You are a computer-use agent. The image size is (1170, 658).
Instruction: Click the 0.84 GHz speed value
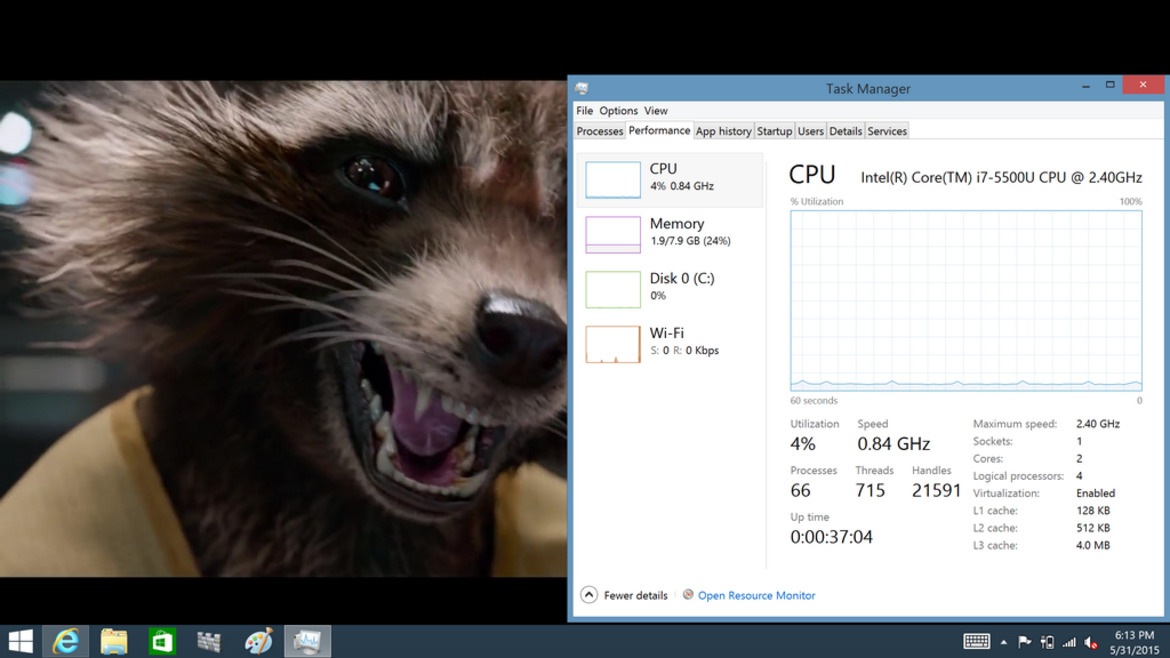[893, 444]
